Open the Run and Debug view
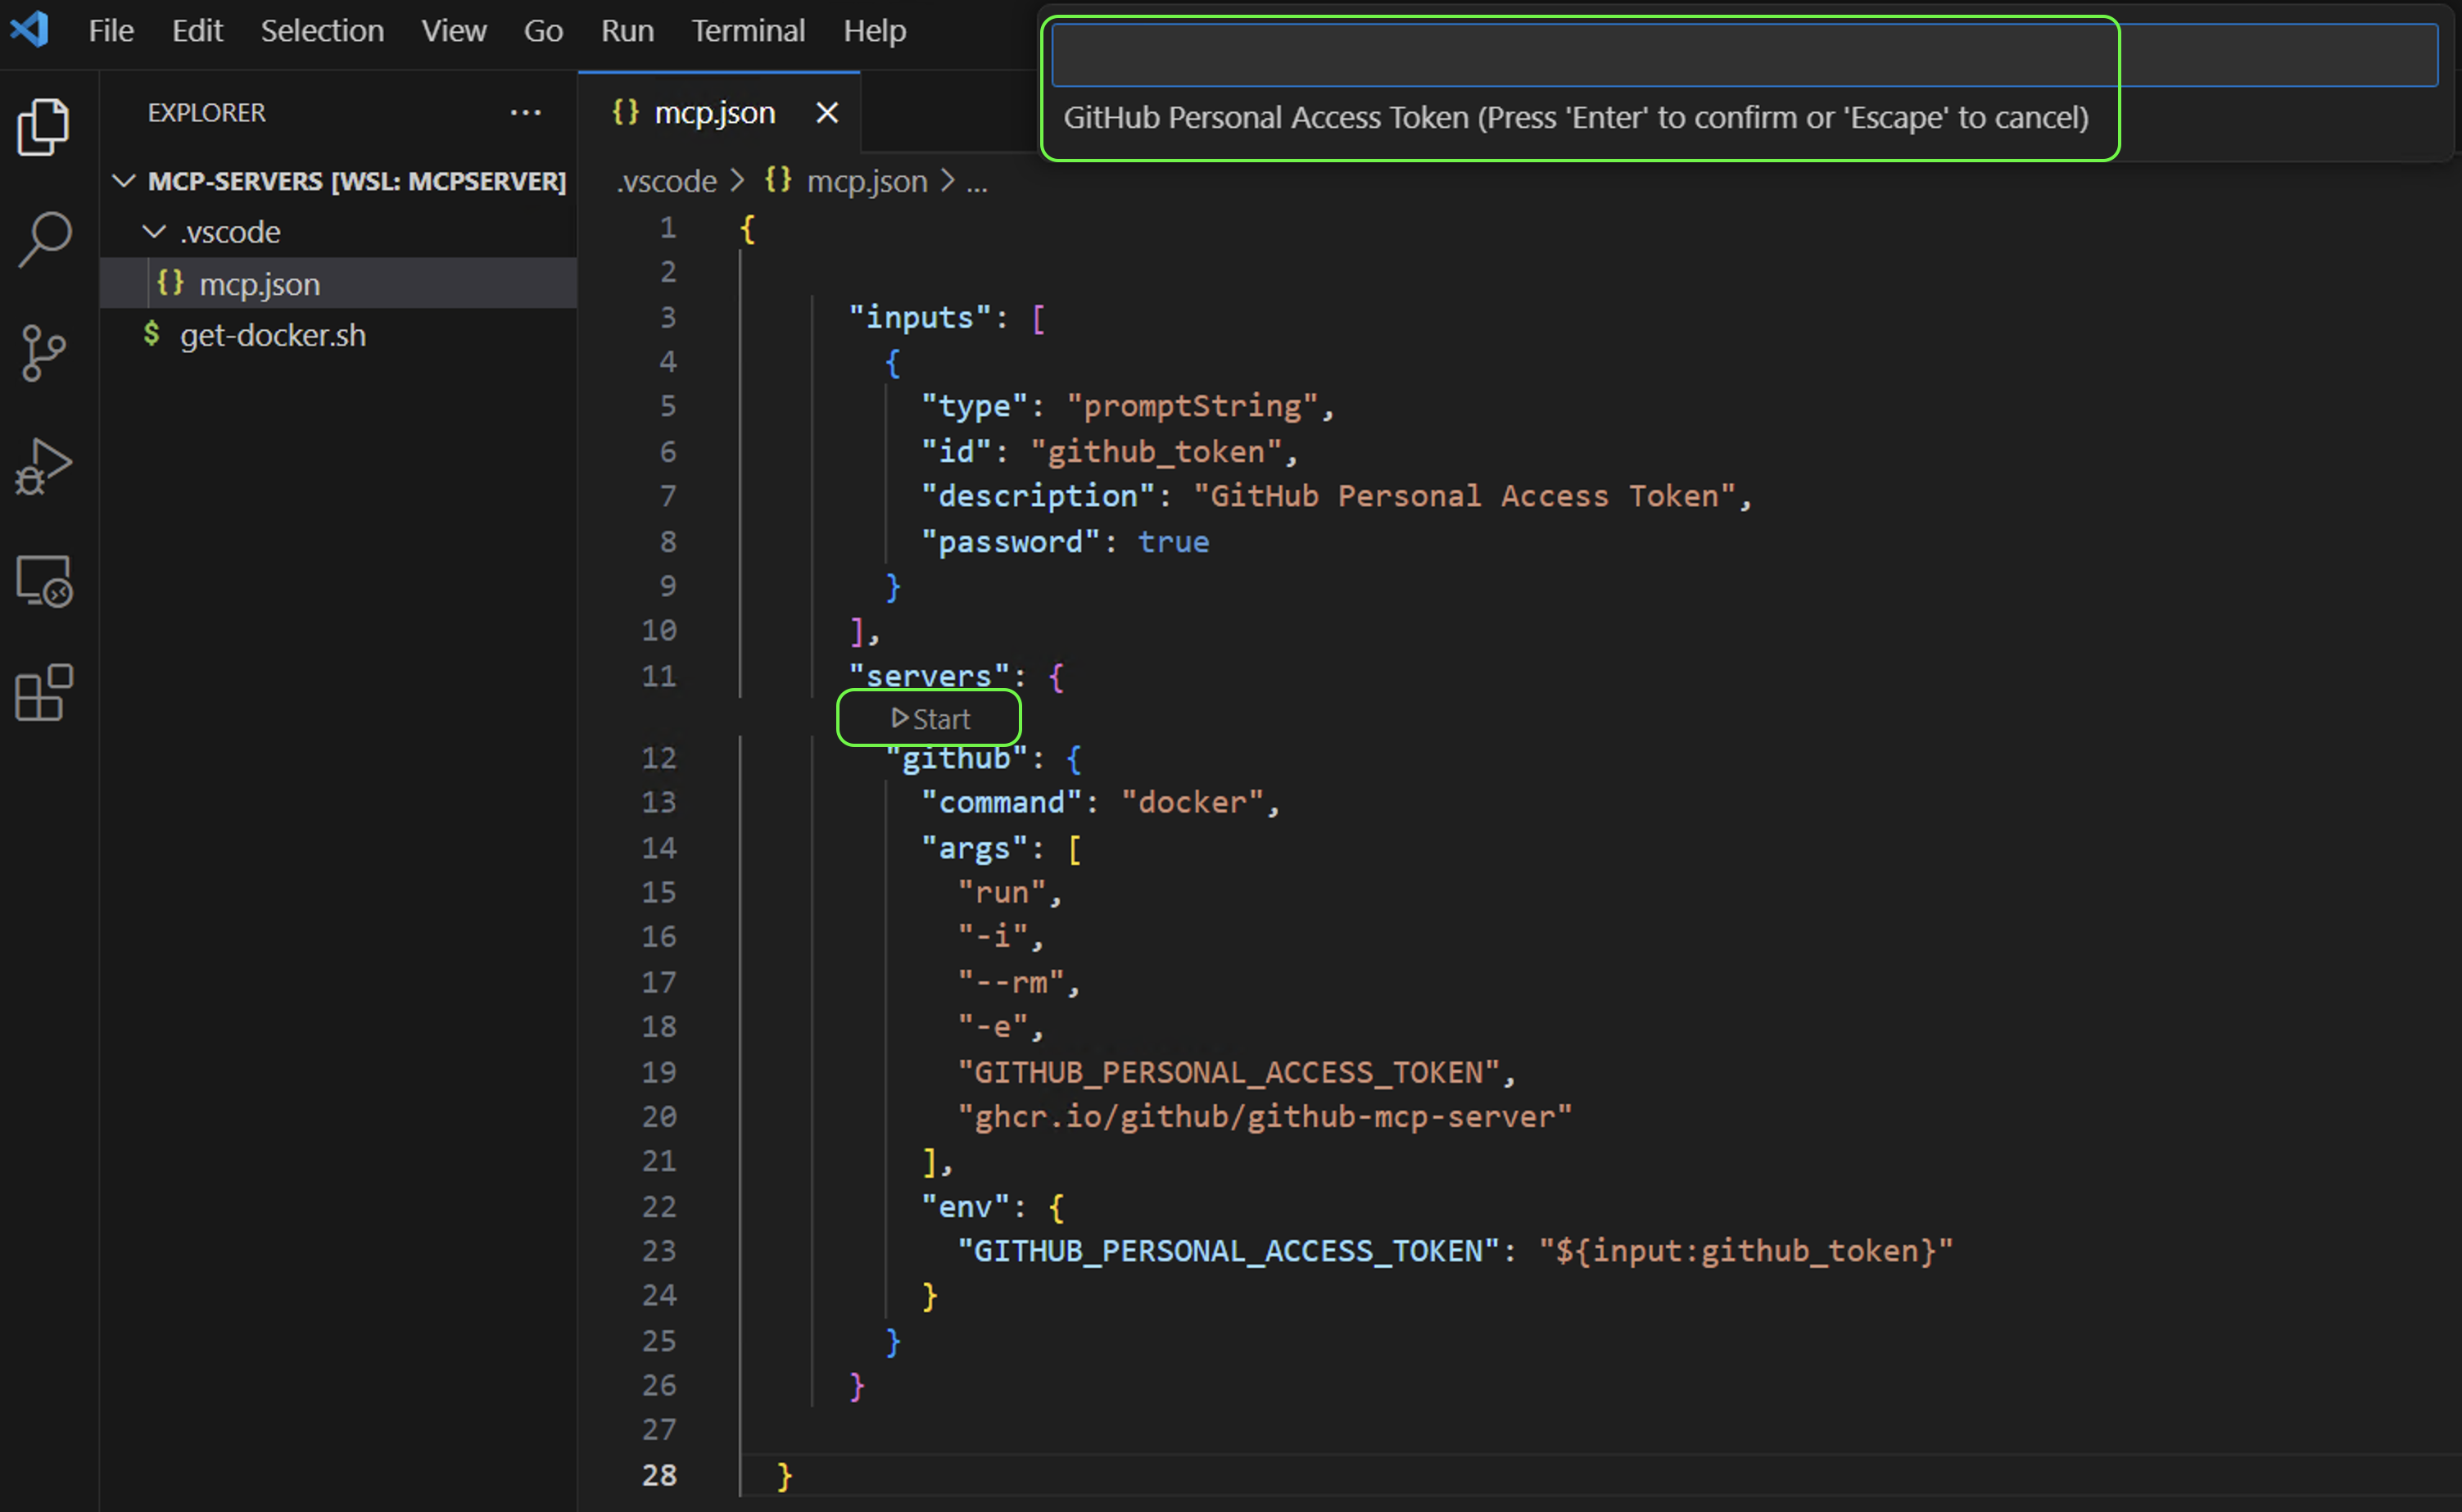Screen dimensions: 2462x1512 pyautogui.click(x=44, y=466)
